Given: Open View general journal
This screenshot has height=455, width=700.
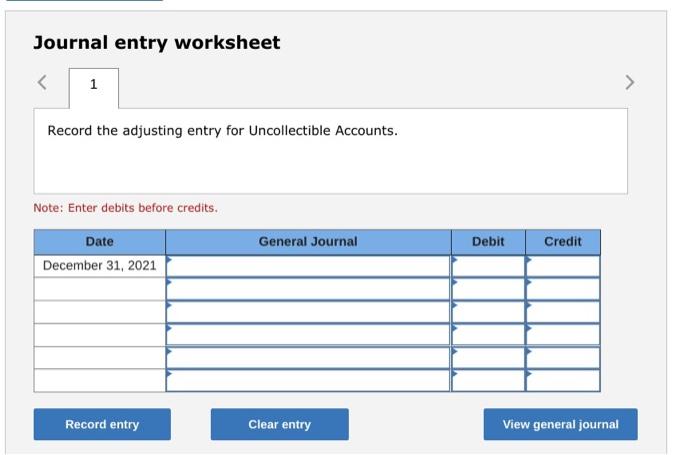Looking at the screenshot, I should point(560,424).
